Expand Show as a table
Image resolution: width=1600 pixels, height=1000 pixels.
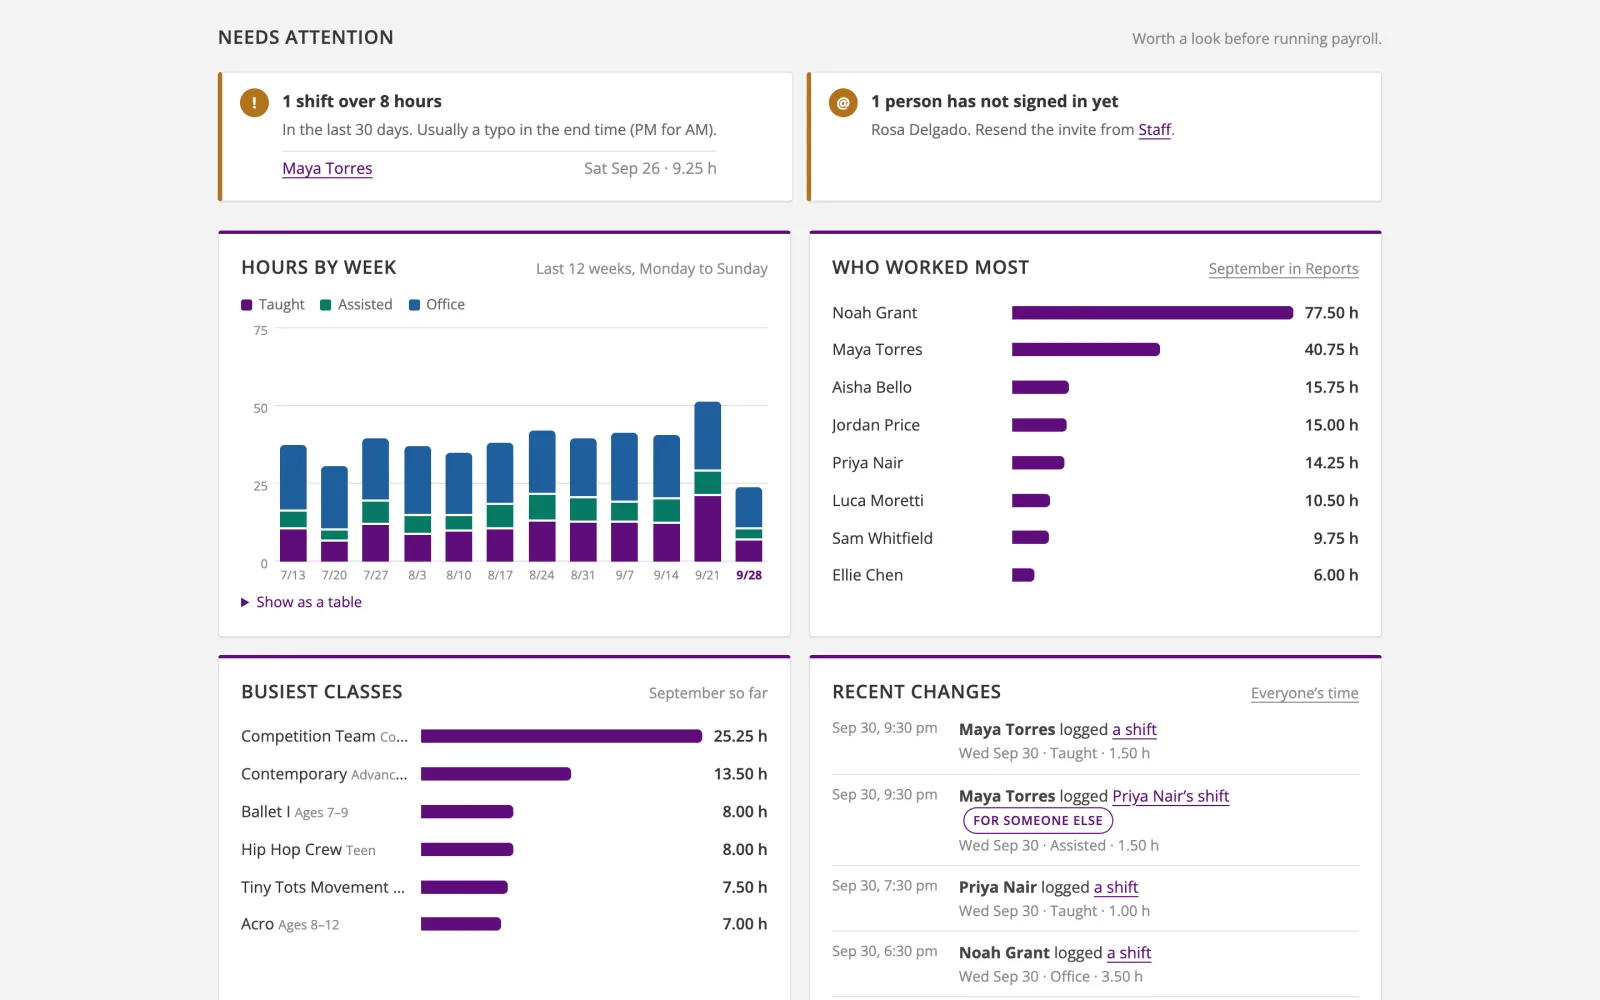(x=301, y=602)
